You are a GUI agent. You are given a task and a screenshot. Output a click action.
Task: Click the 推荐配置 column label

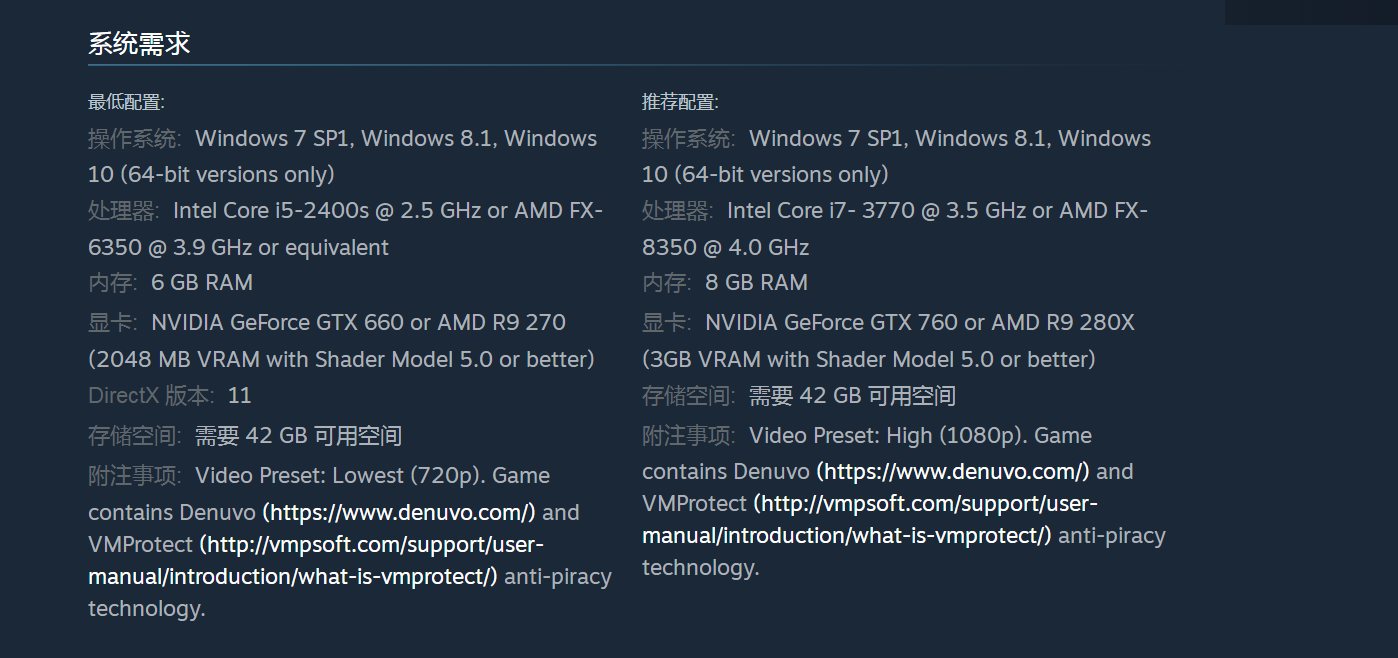click(680, 102)
